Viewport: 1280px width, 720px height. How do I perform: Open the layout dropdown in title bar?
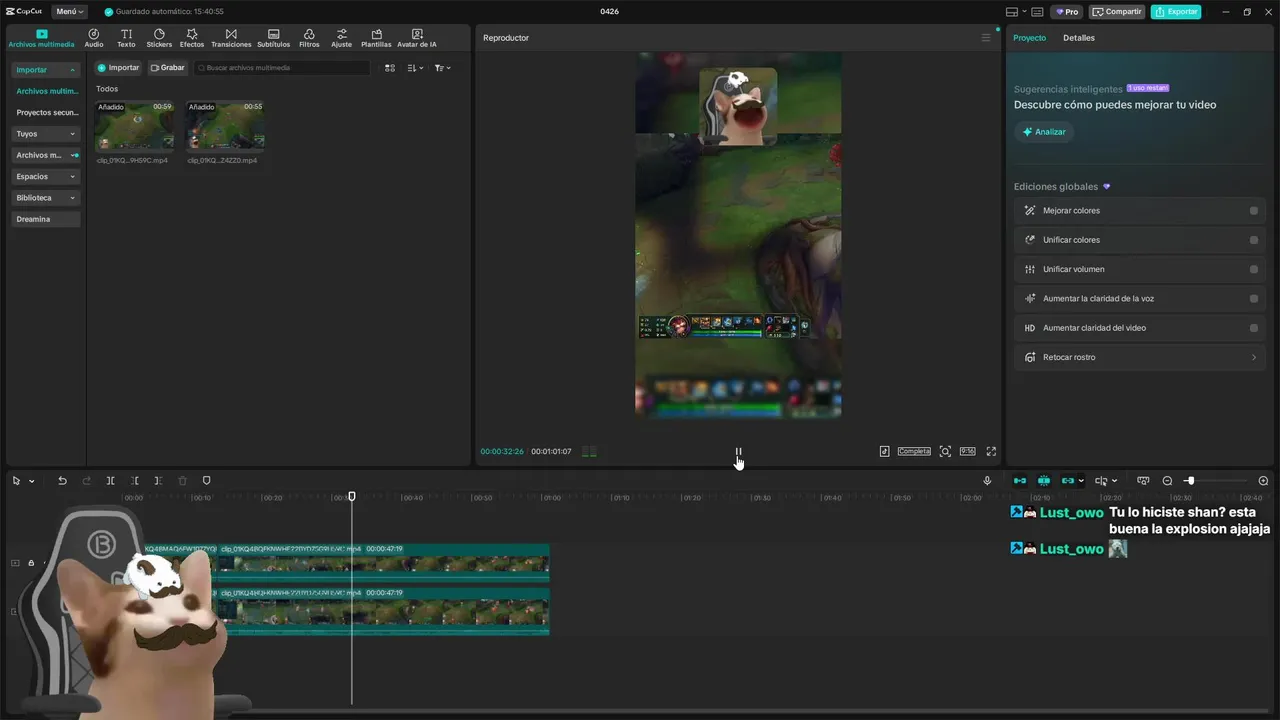click(1015, 12)
